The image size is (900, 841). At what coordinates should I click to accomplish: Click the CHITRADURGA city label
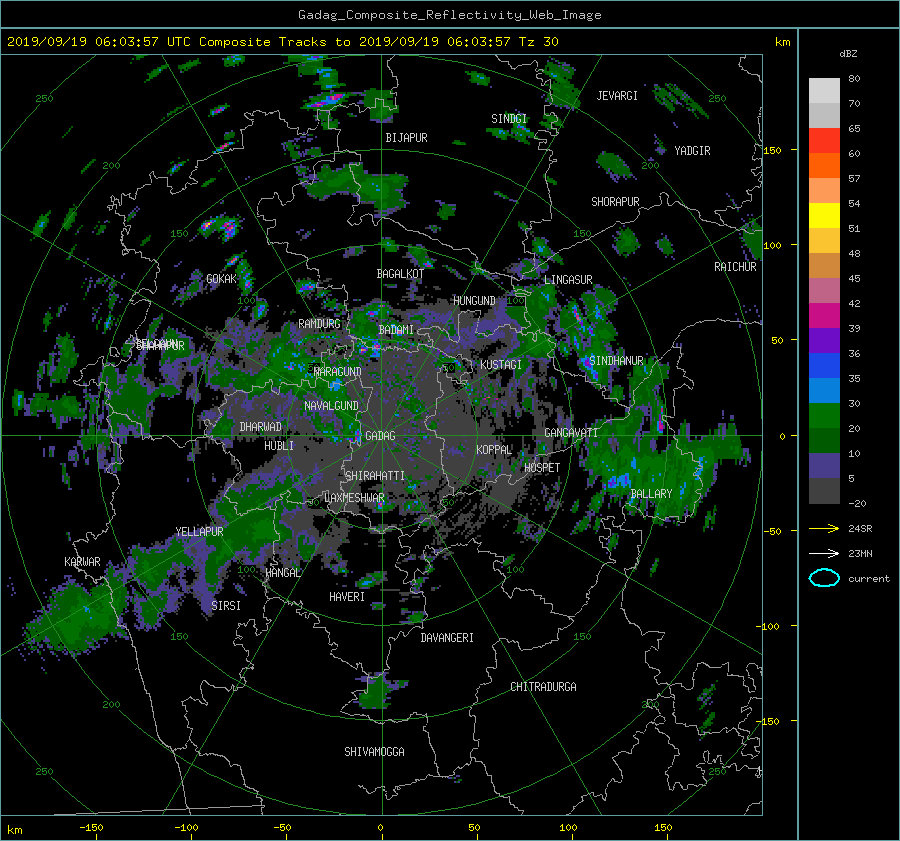coord(544,687)
